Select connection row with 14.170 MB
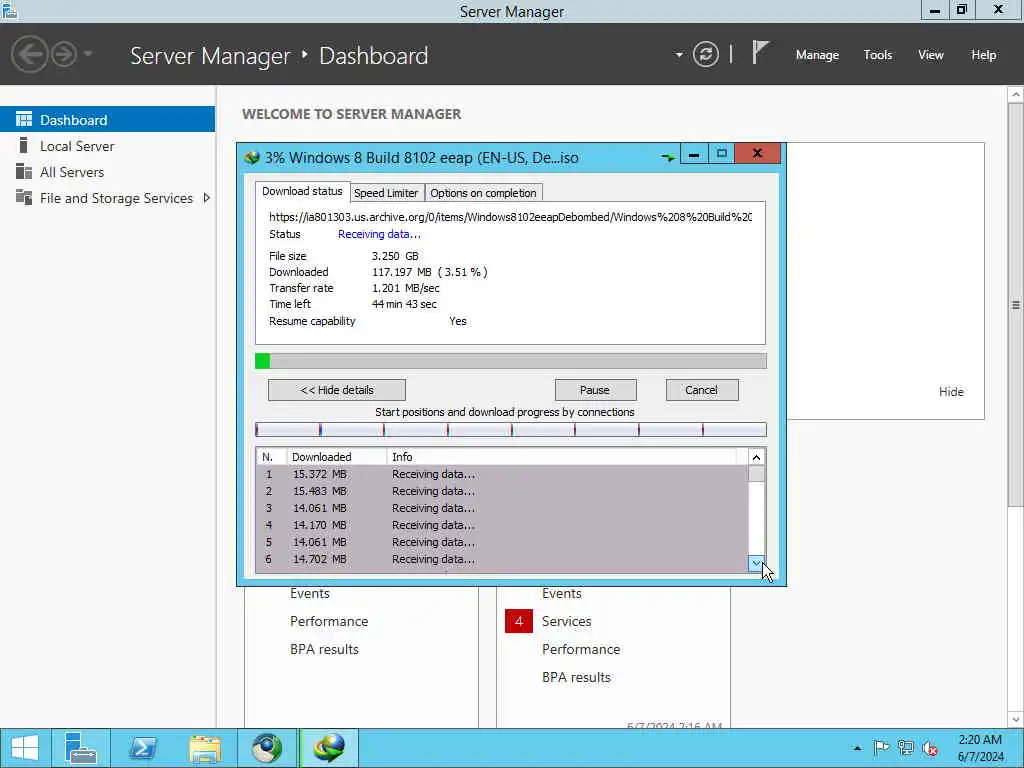The height and width of the screenshot is (768, 1024). 502,525
